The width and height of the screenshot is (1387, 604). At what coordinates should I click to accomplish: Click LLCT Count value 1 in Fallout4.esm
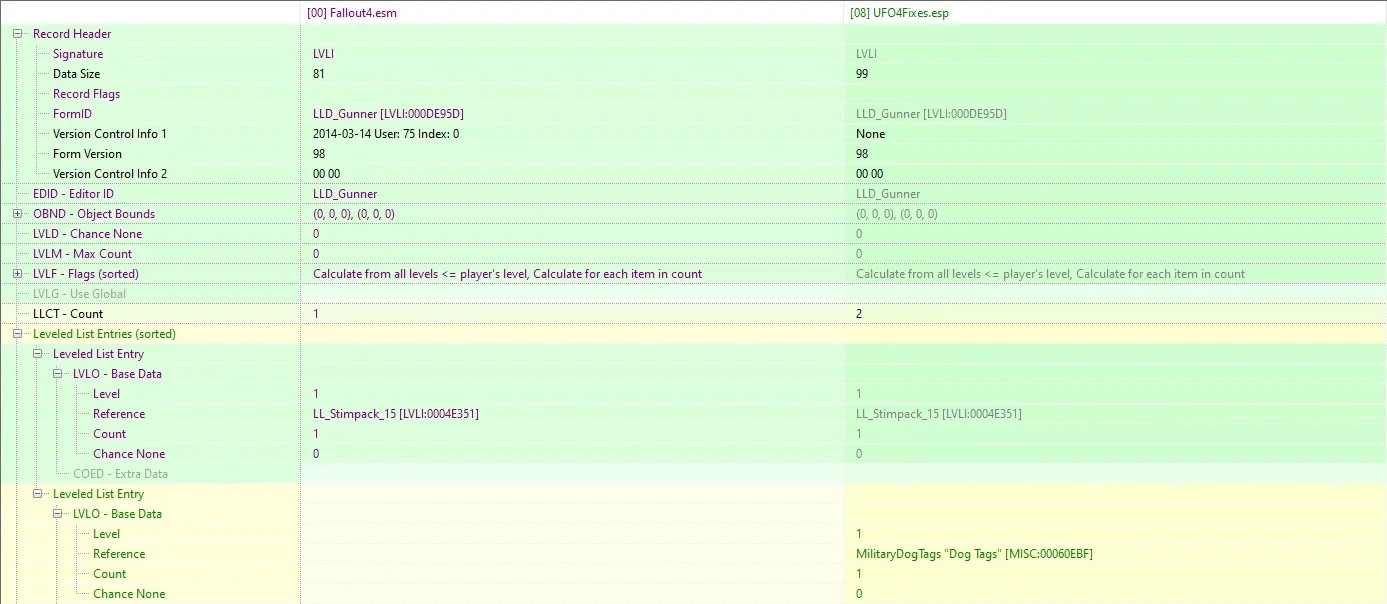[x=316, y=314]
